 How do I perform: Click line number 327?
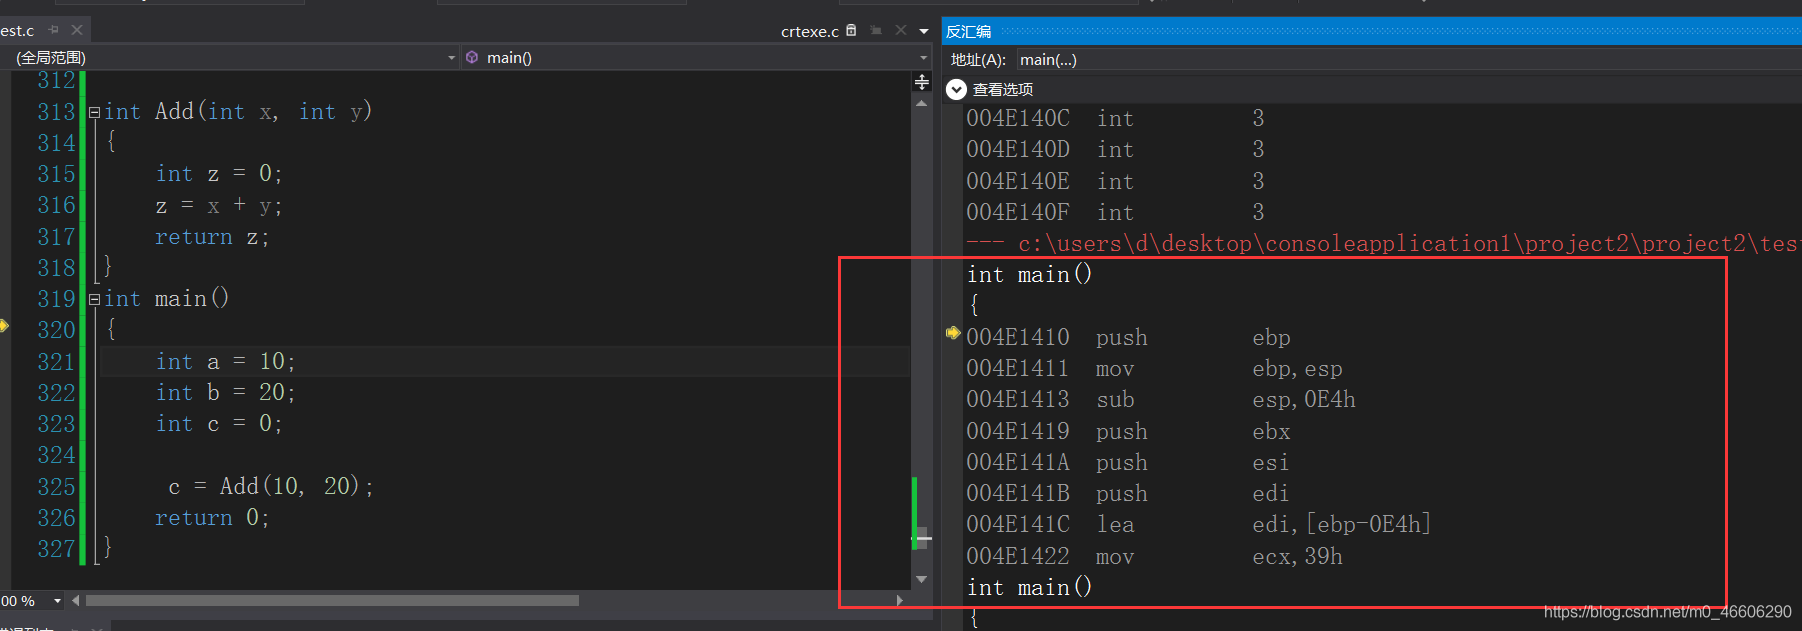56,549
